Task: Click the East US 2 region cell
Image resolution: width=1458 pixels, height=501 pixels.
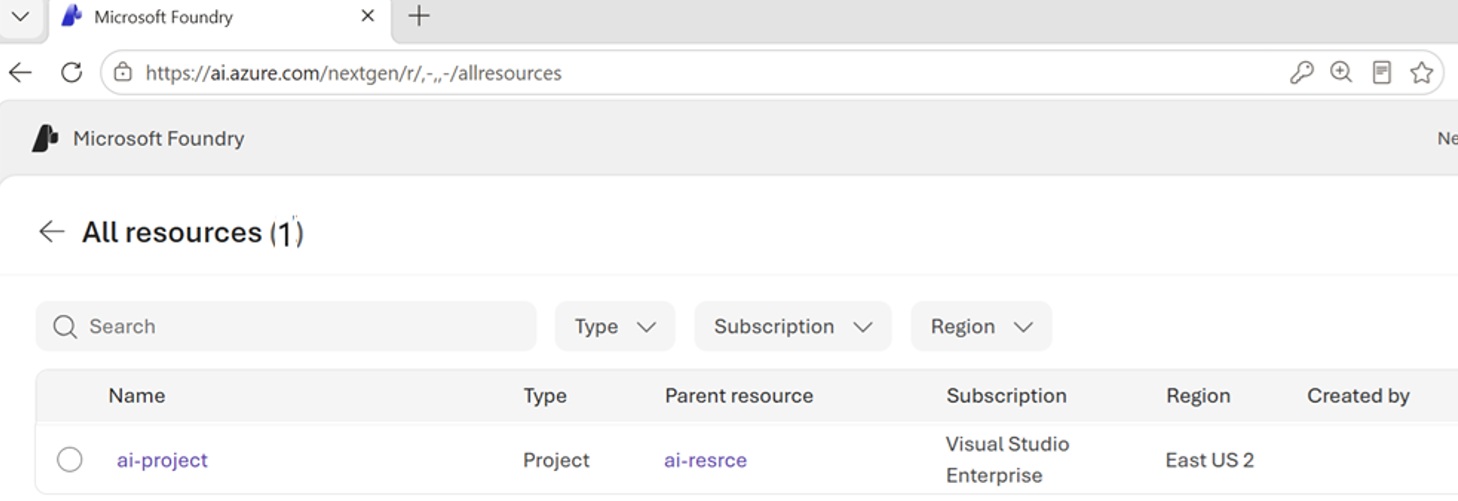Action: [x=1209, y=460]
